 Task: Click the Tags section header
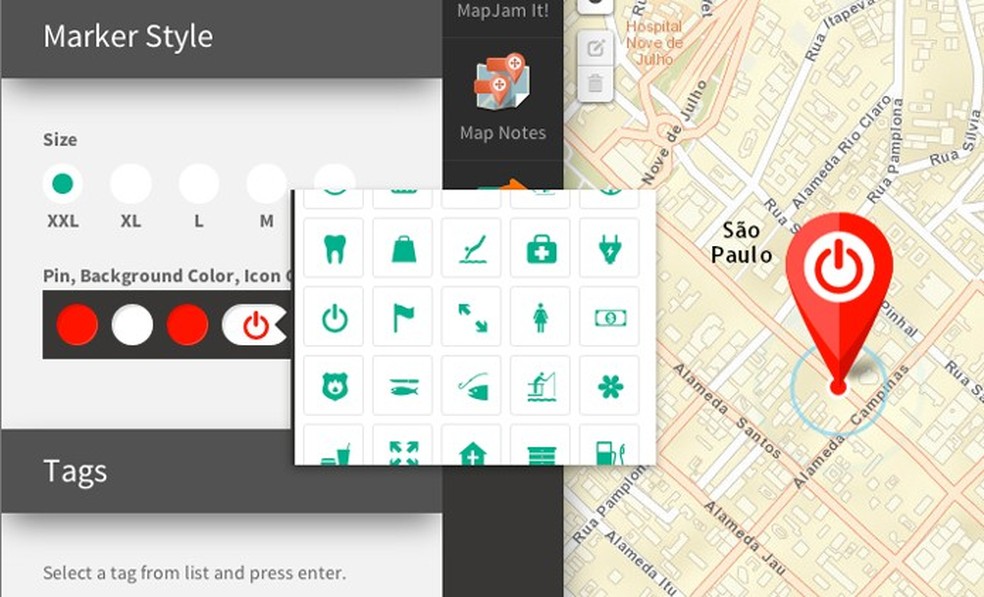[222, 471]
